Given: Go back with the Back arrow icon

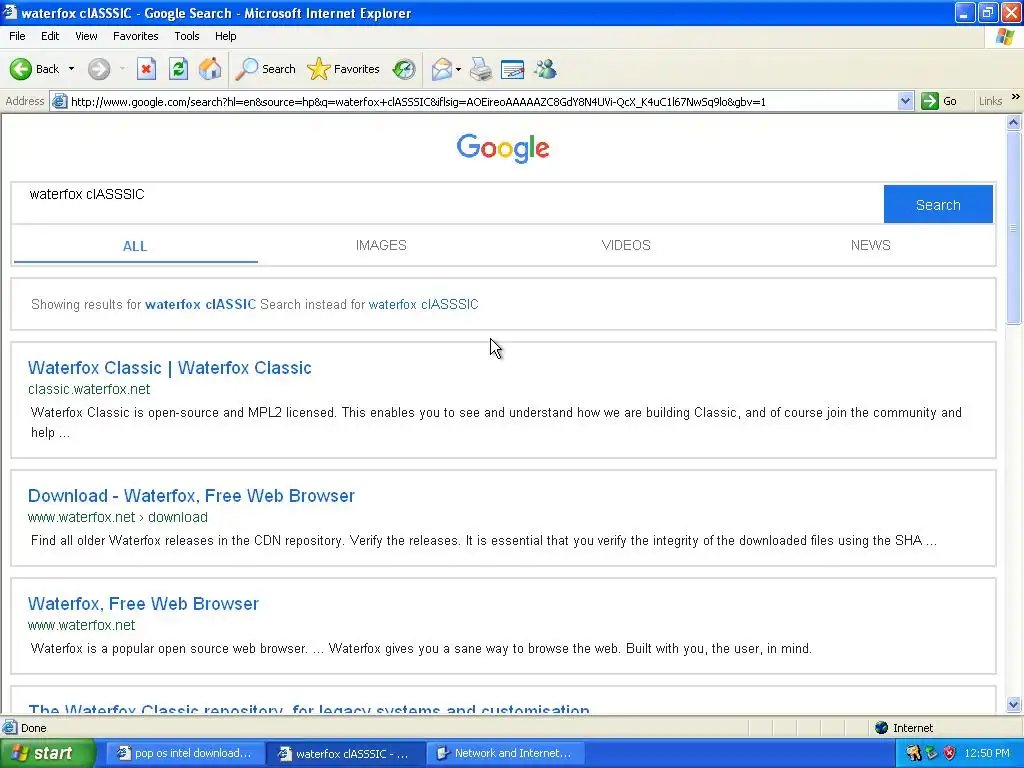Looking at the screenshot, I should click(21, 69).
